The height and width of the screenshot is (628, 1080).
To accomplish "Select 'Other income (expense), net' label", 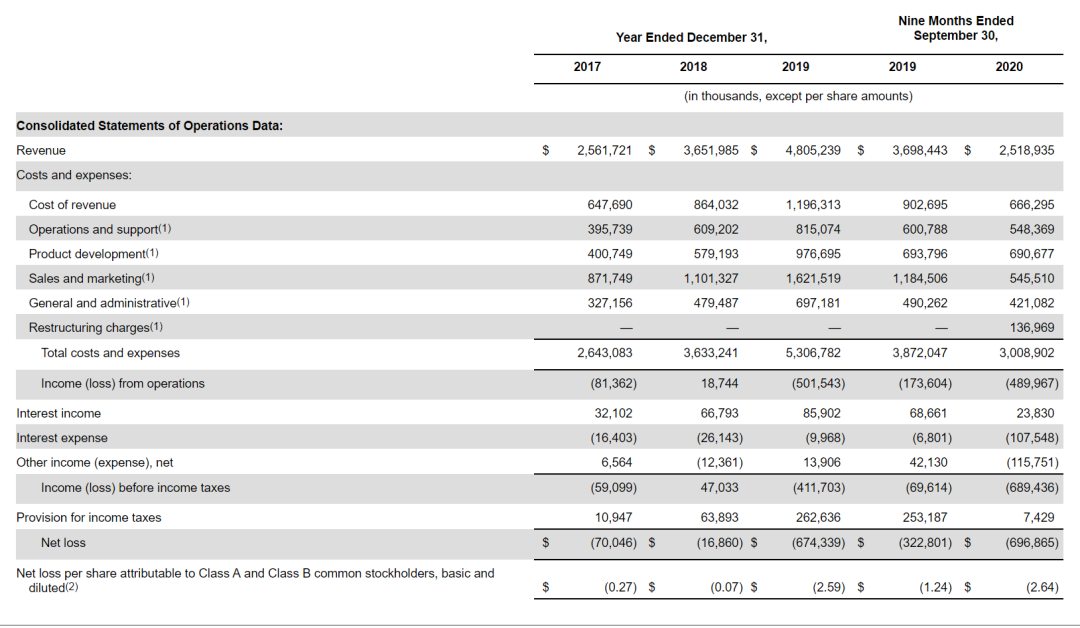I will (x=95, y=463).
